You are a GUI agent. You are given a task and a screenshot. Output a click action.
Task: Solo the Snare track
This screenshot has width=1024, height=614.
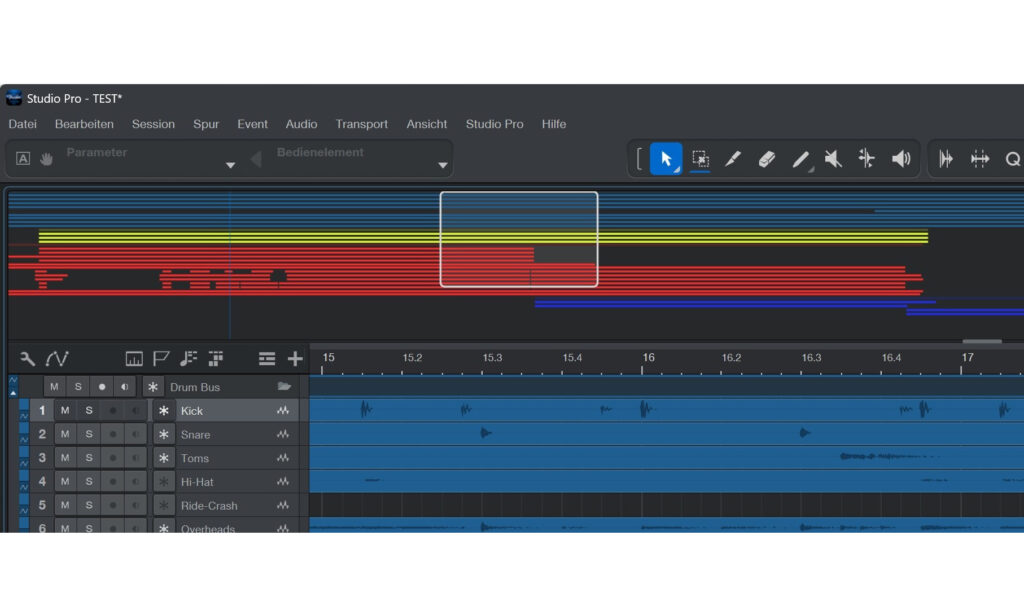tap(89, 435)
